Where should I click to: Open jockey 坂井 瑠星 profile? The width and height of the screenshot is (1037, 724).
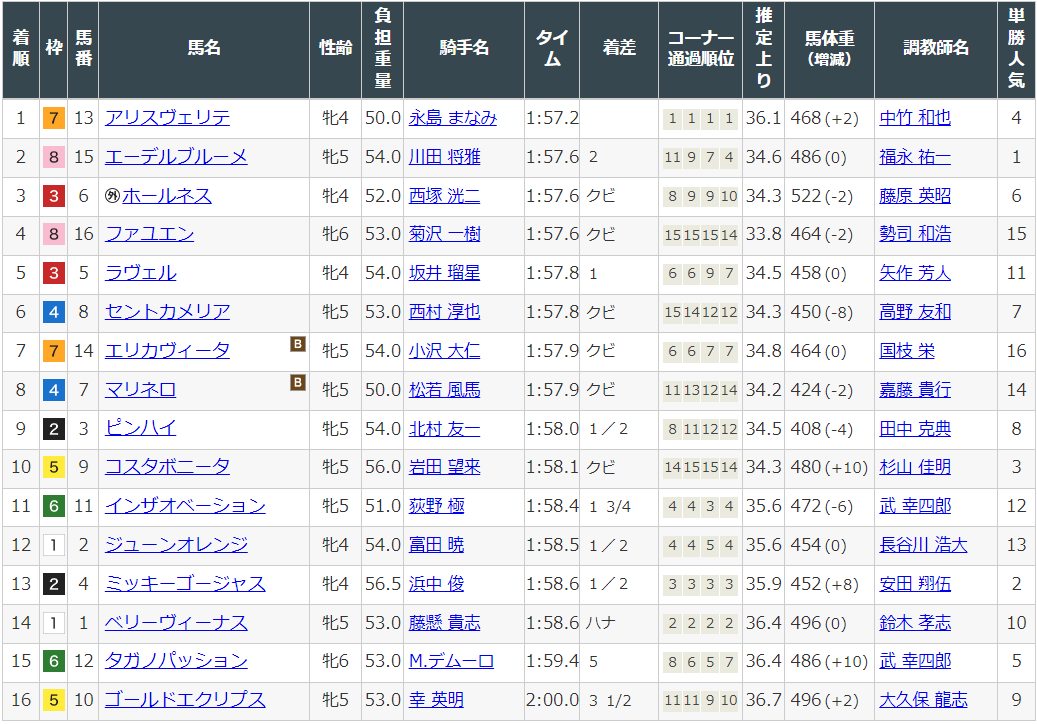point(444,273)
